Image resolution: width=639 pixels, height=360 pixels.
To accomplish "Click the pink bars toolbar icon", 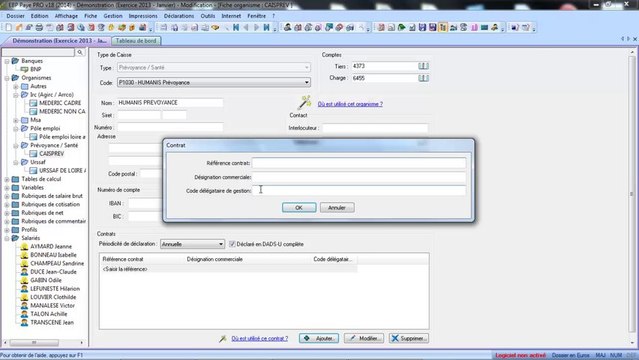I will (x=474, y=28).
